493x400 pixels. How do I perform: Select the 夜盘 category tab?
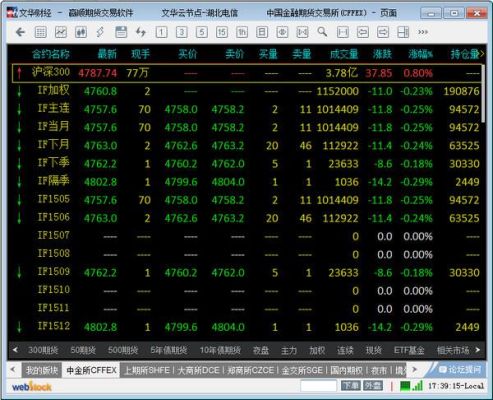(x=261, y=350)
